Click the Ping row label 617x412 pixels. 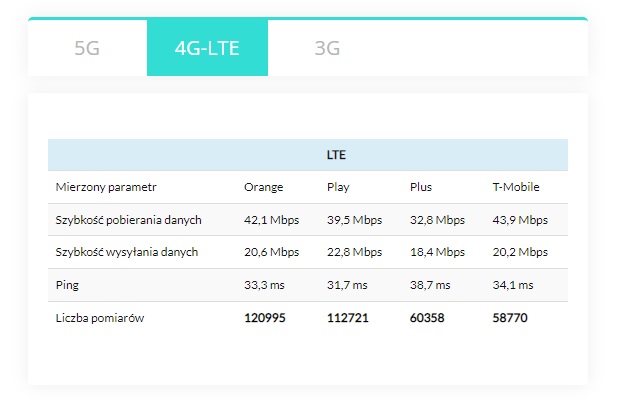[67, 285]
